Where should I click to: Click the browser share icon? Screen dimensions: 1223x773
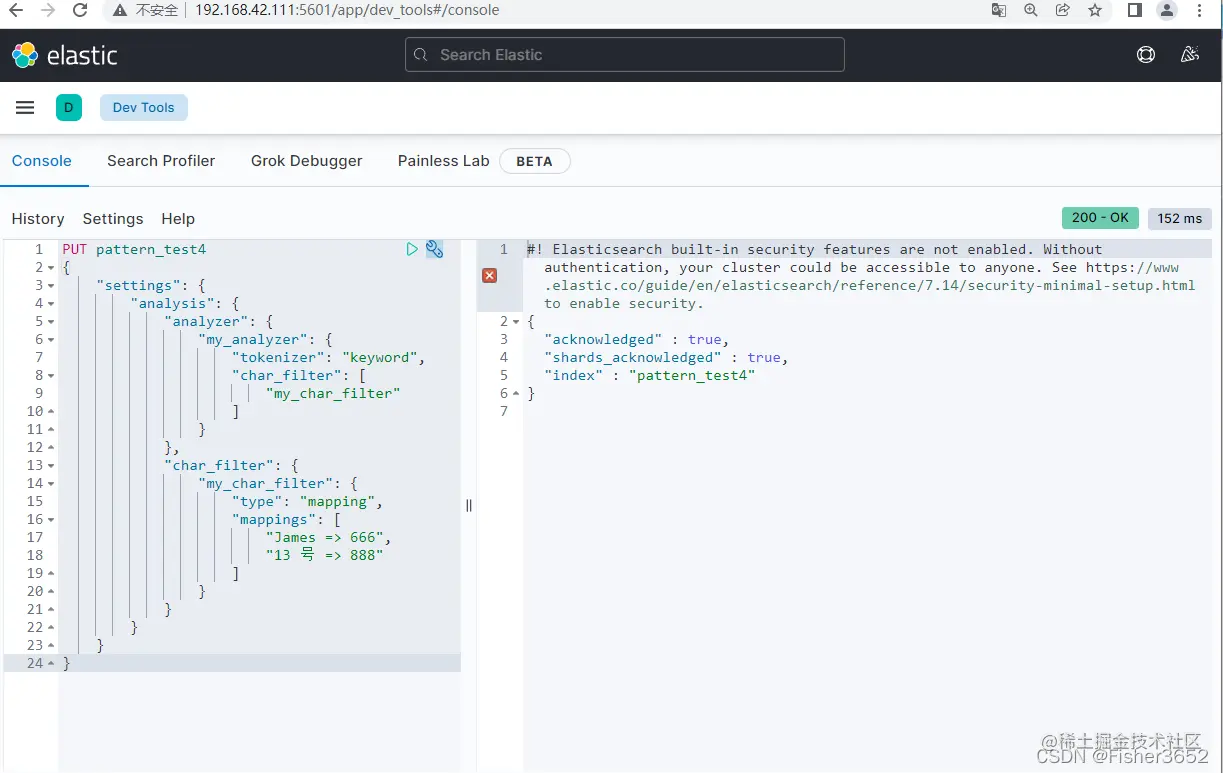pos(1063,10)
